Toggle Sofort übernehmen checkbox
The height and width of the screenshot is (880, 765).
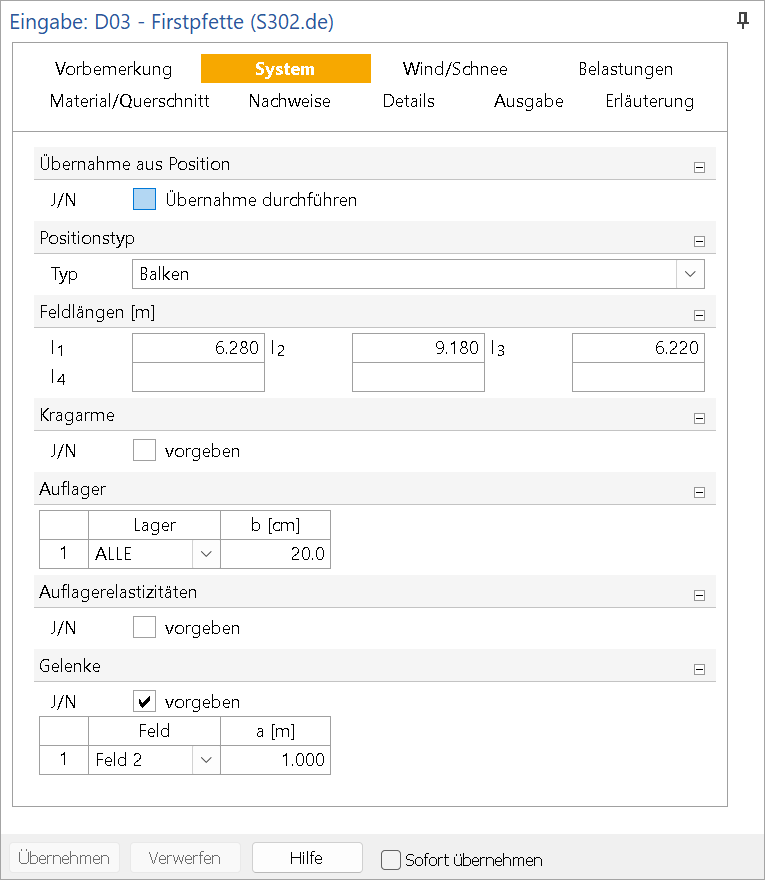pyautogui.click(x=391, y=860)
